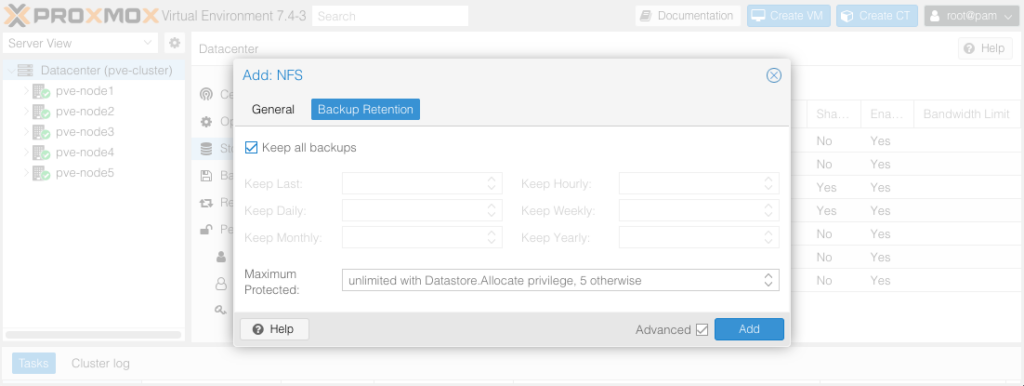Select Datacenter (pve-cluster) in tree
This screenshot has width=1024, height=386.
[x=93, y=70]
